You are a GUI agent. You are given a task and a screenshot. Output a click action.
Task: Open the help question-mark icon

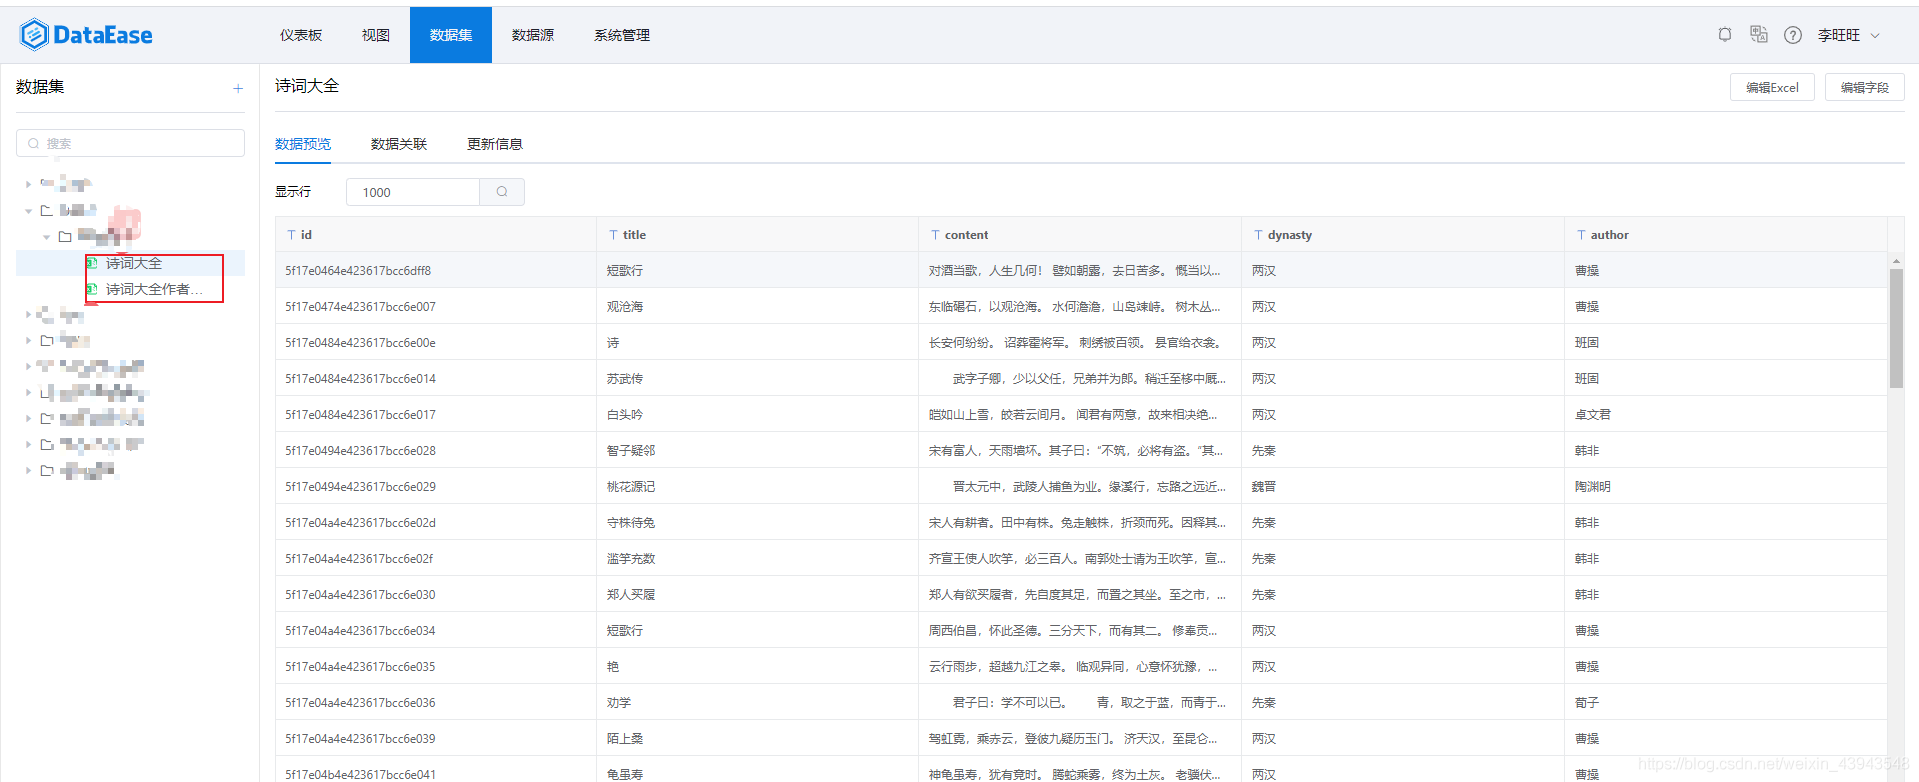[x=1793, y=35]
